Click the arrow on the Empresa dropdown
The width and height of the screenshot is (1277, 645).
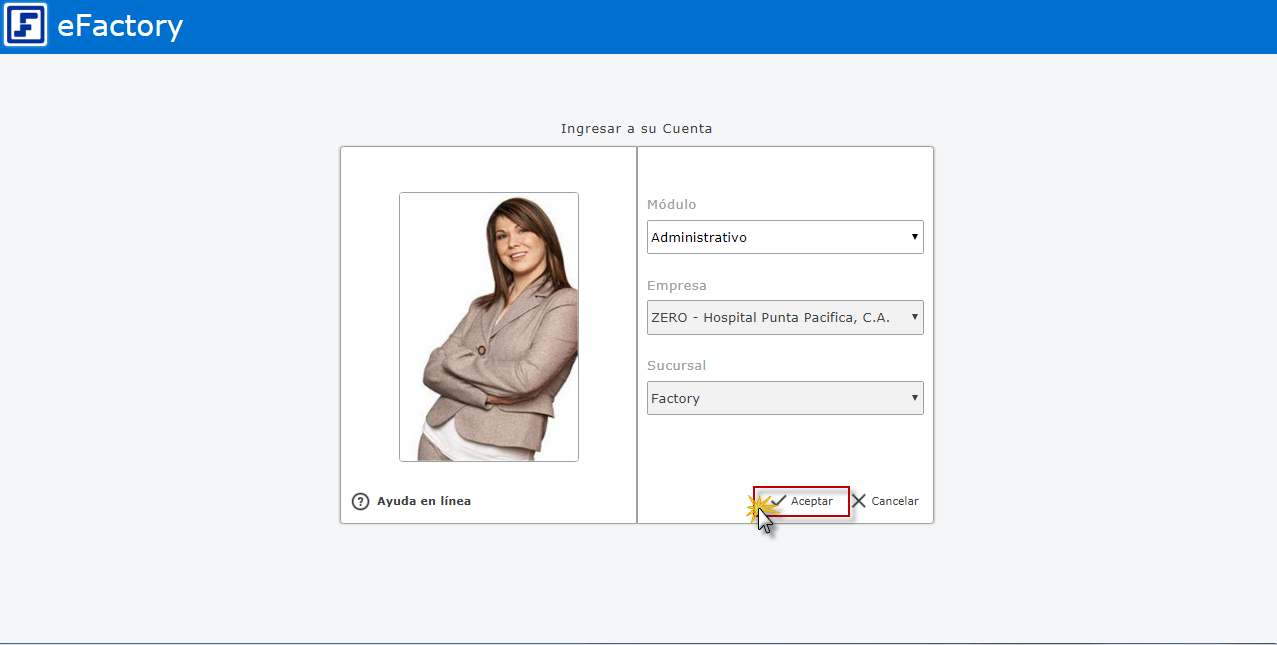[x=914, y=318]
